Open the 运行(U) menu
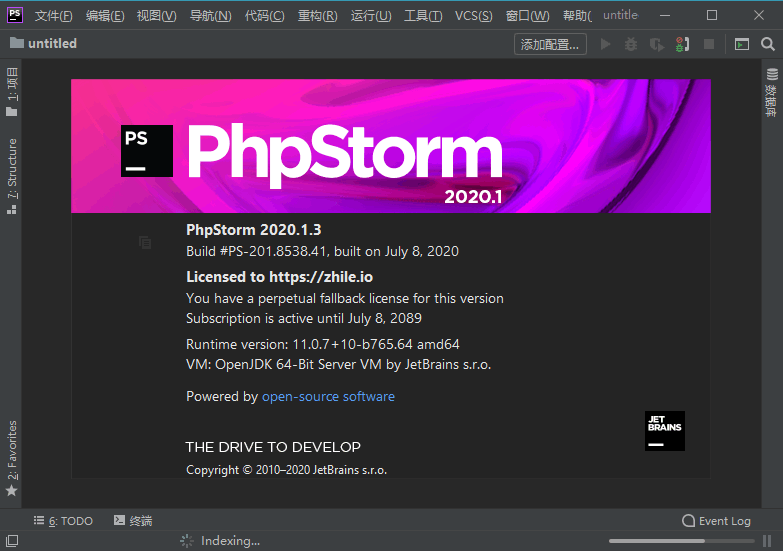This screenshot has width=783, height=551. (371, 16)
